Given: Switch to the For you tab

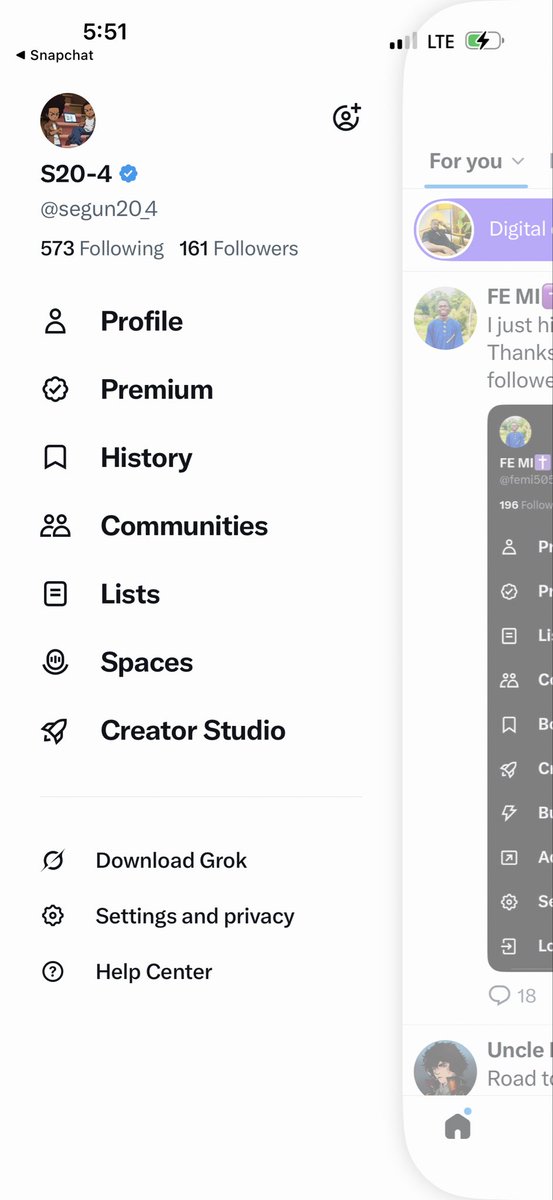Looking at the screenshot, I should [466, 161].
